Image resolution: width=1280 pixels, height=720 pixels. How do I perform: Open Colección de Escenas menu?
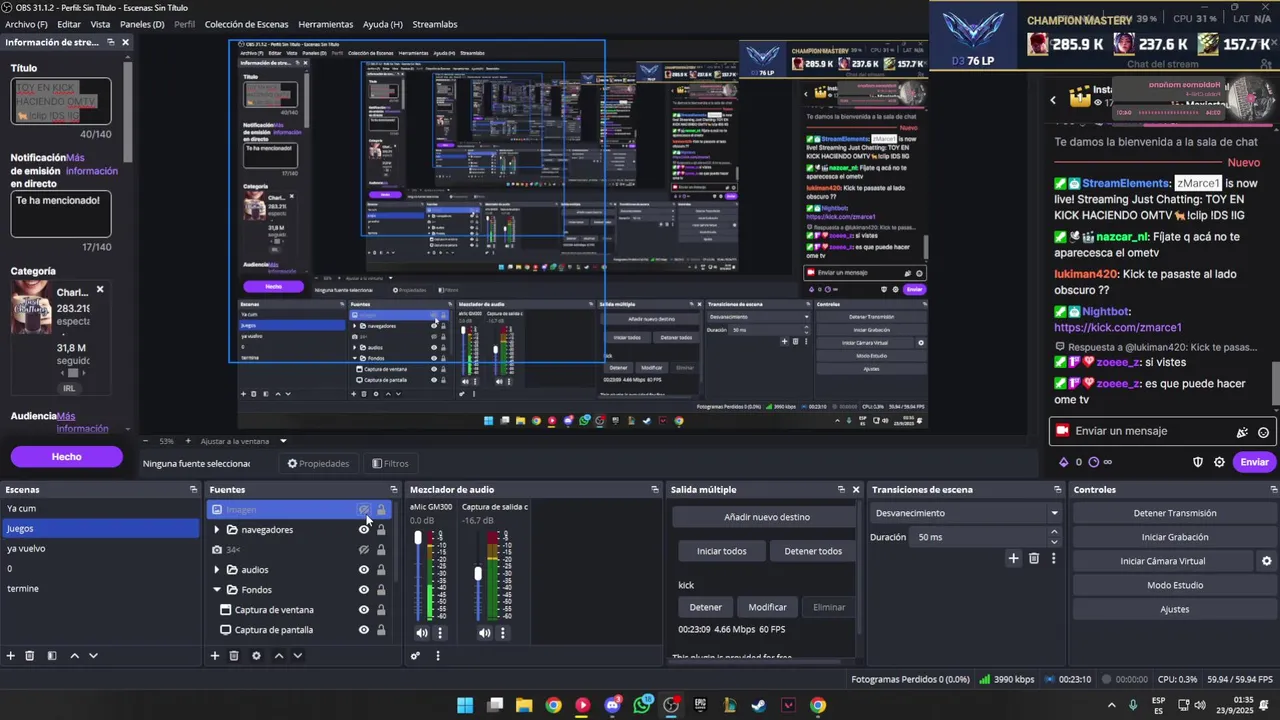245,24
